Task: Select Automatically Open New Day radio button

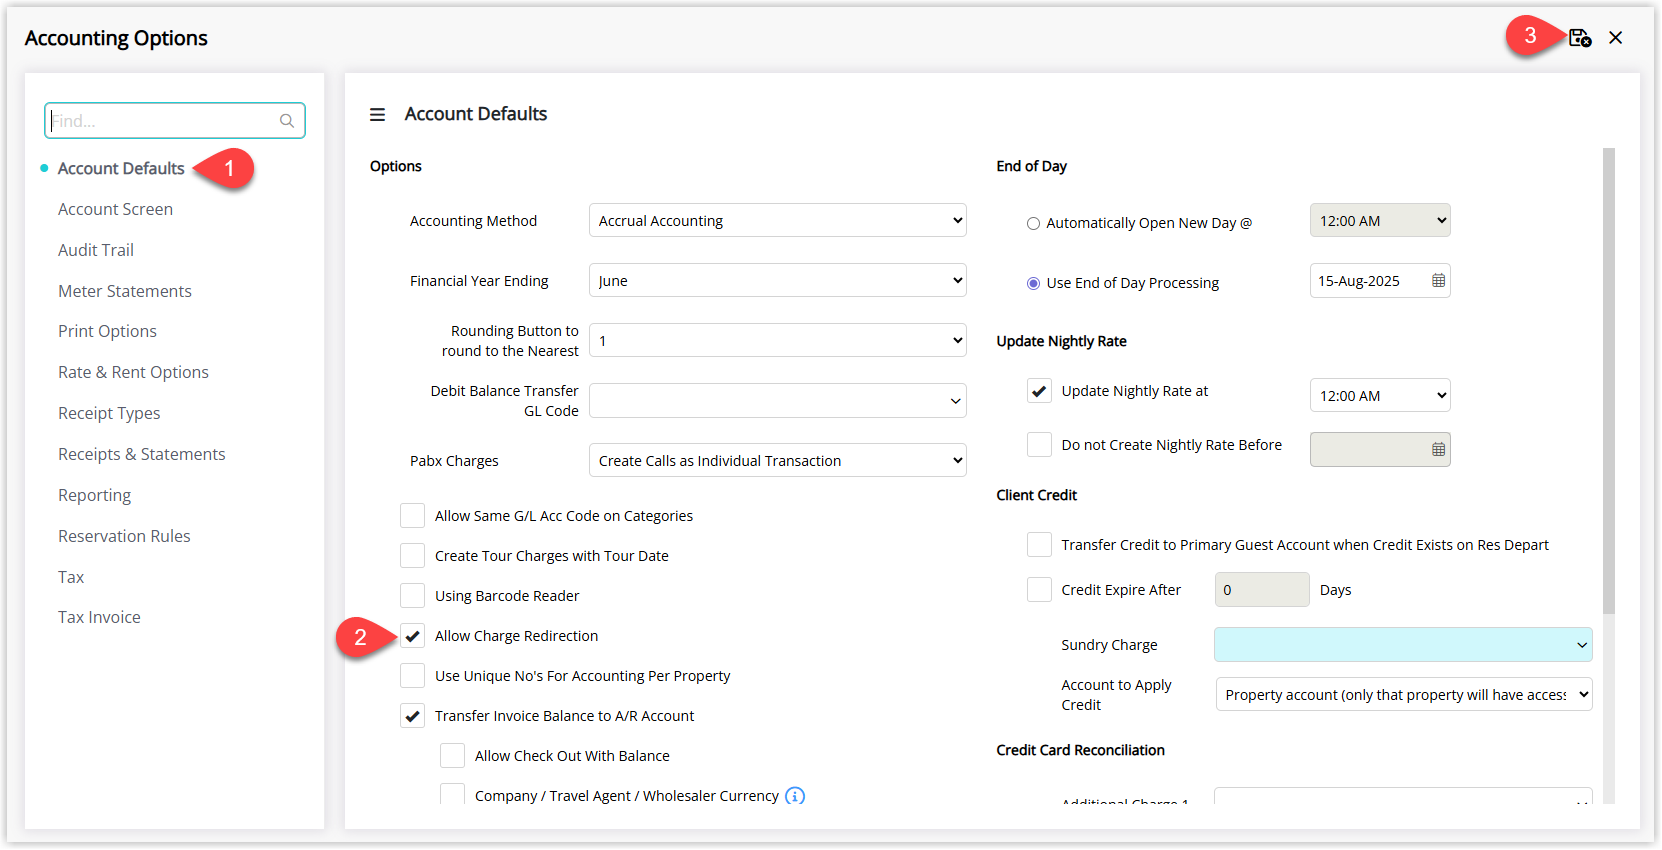Action: [x=1033, y=224]
